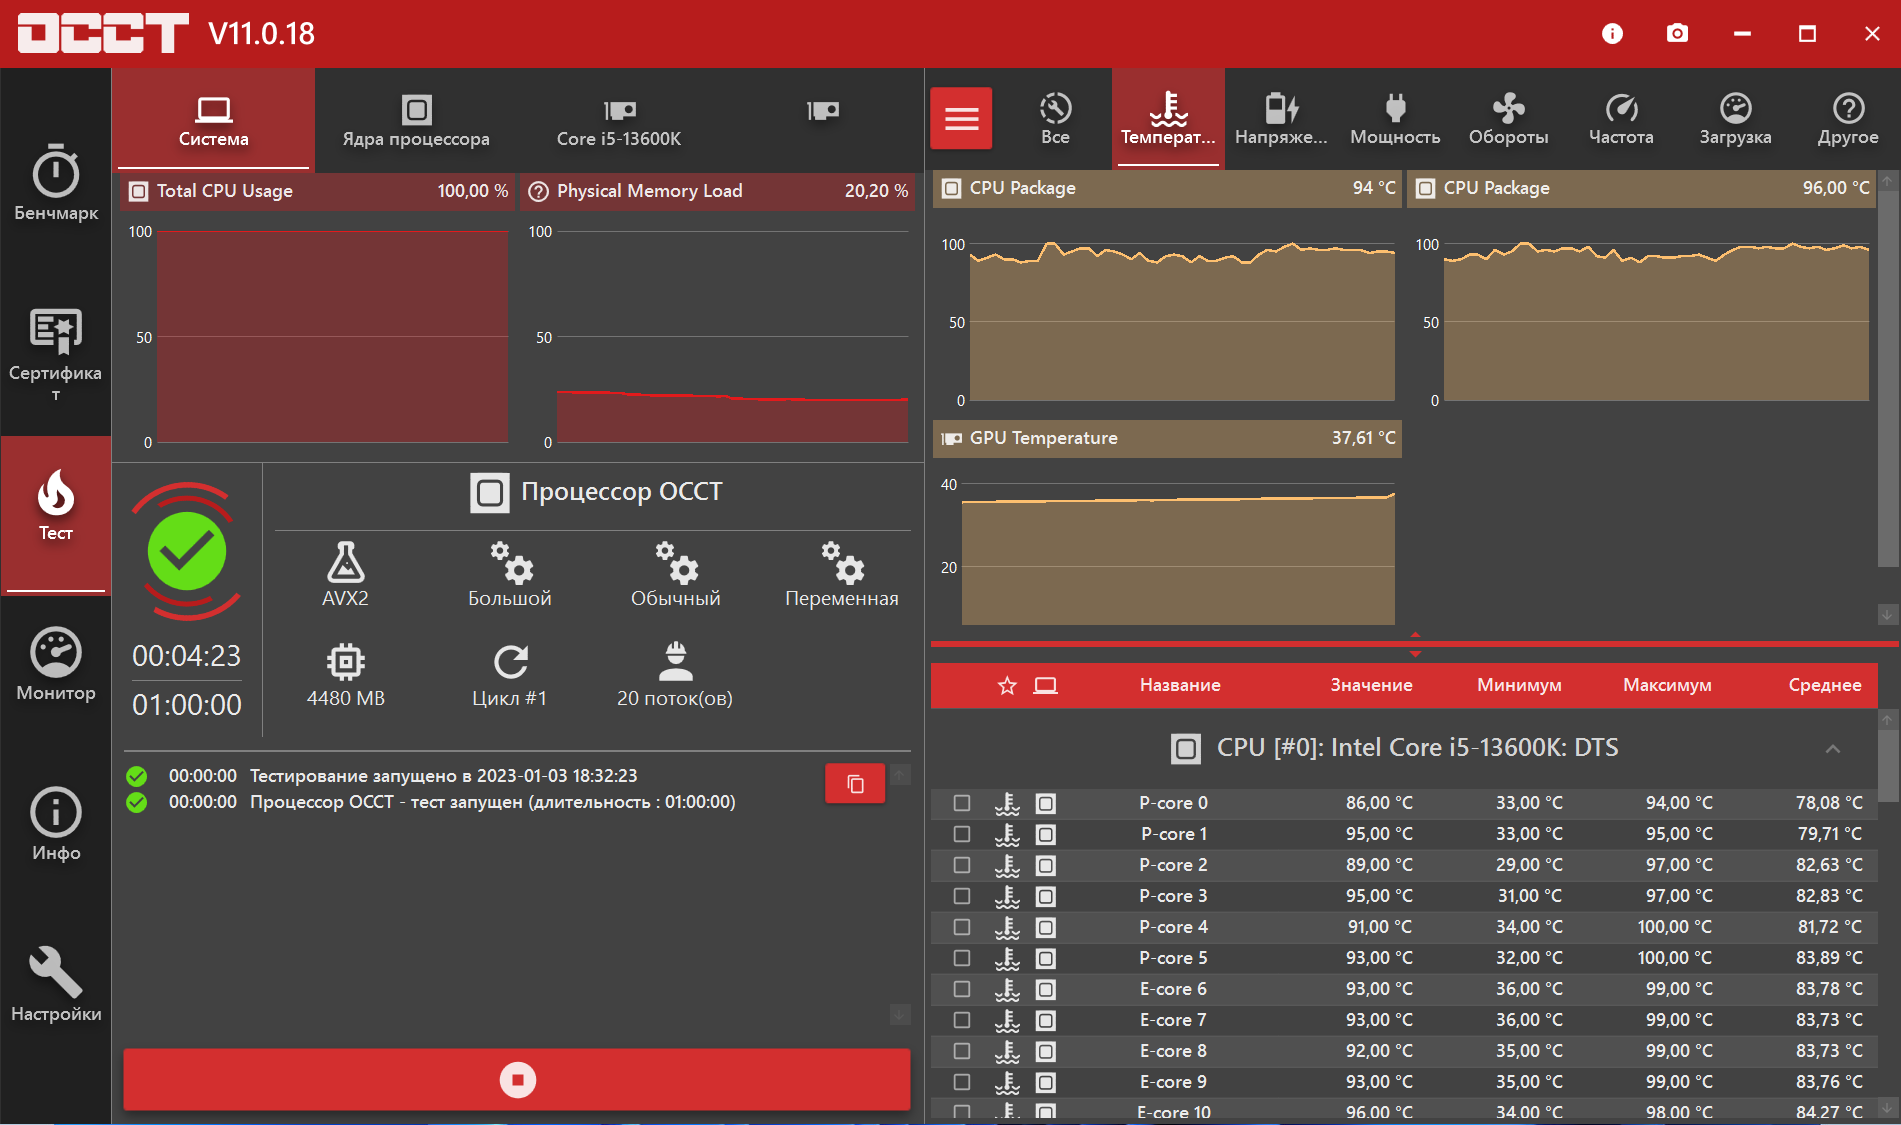Sort by Название column header
The height and width of the screenshot is (1125, 1901).
pos(1180,685)
